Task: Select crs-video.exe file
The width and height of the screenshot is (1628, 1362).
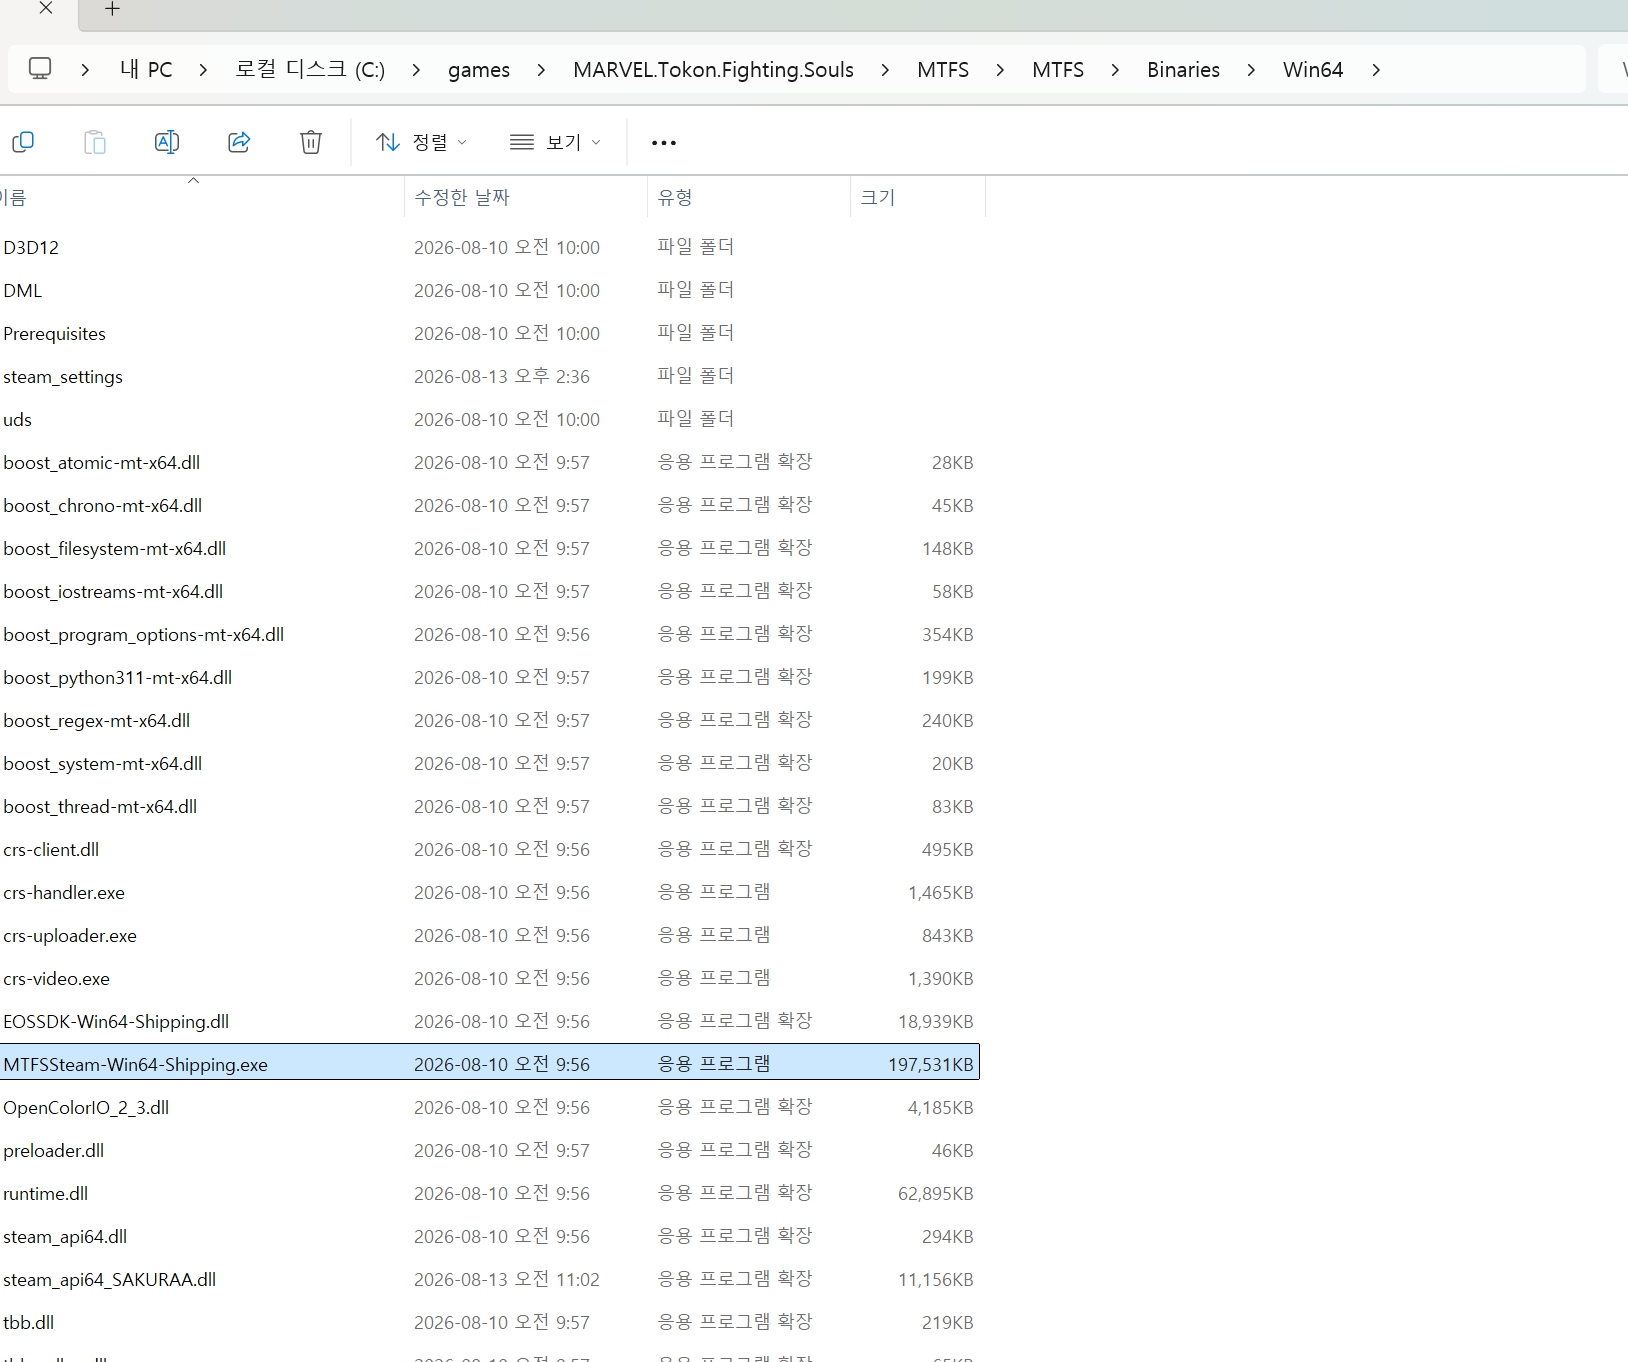Action: tap(490, 978)
